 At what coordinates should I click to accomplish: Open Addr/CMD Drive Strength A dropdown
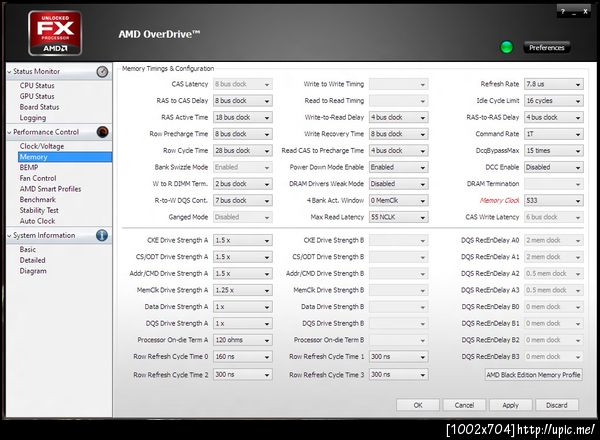click(x=243, y=274)
